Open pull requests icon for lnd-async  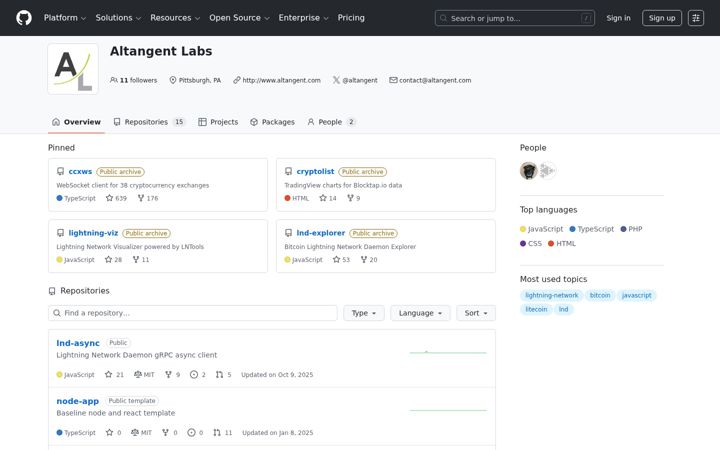[x=219, y=375]
